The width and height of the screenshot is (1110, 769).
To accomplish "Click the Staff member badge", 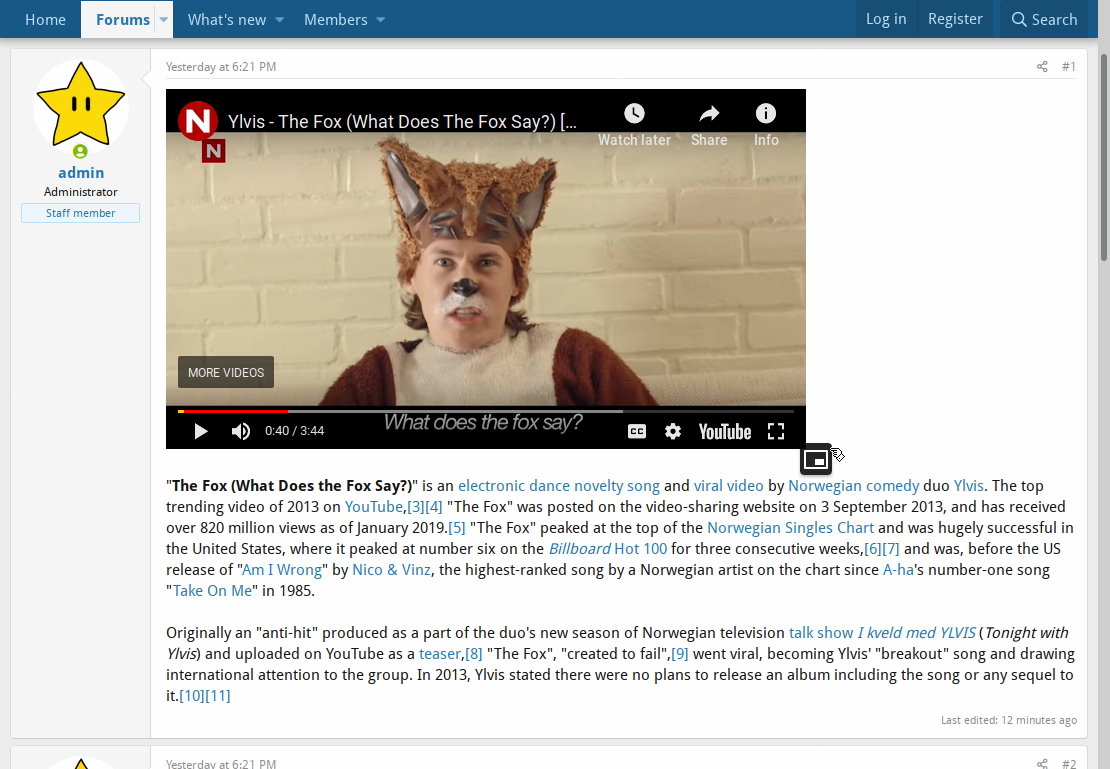I will click(80, 213).
